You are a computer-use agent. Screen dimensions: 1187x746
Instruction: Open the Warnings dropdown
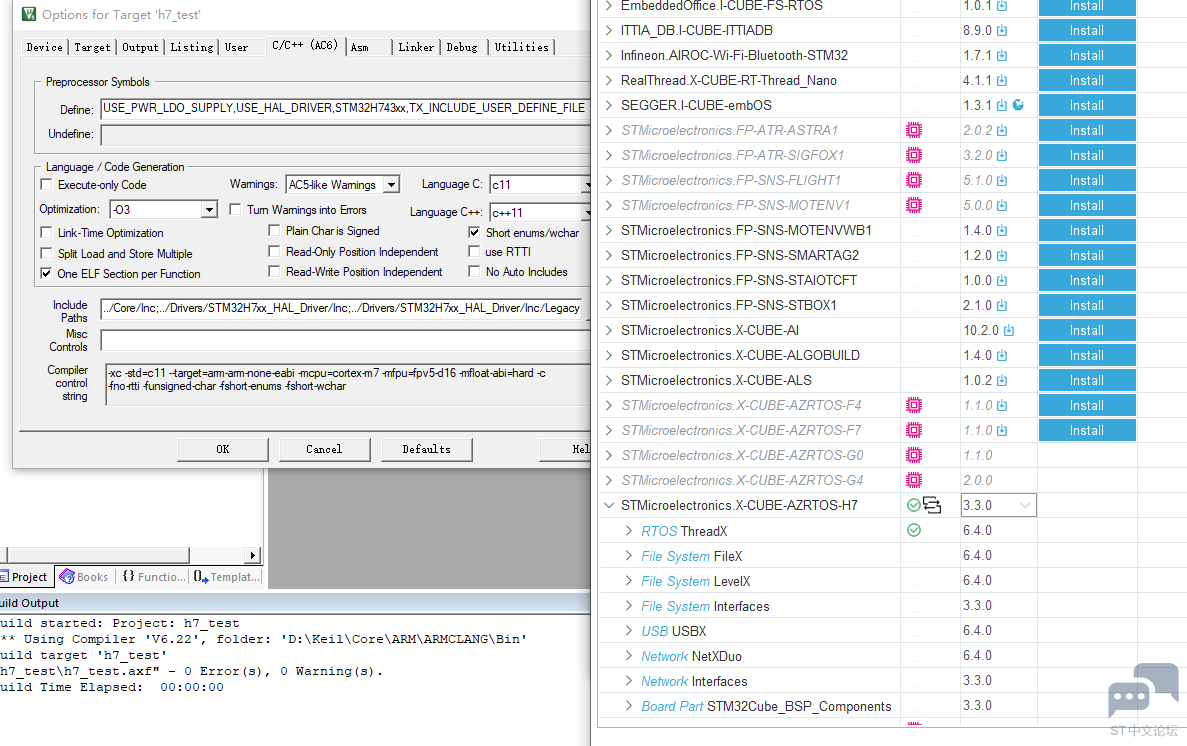[391, 185]
